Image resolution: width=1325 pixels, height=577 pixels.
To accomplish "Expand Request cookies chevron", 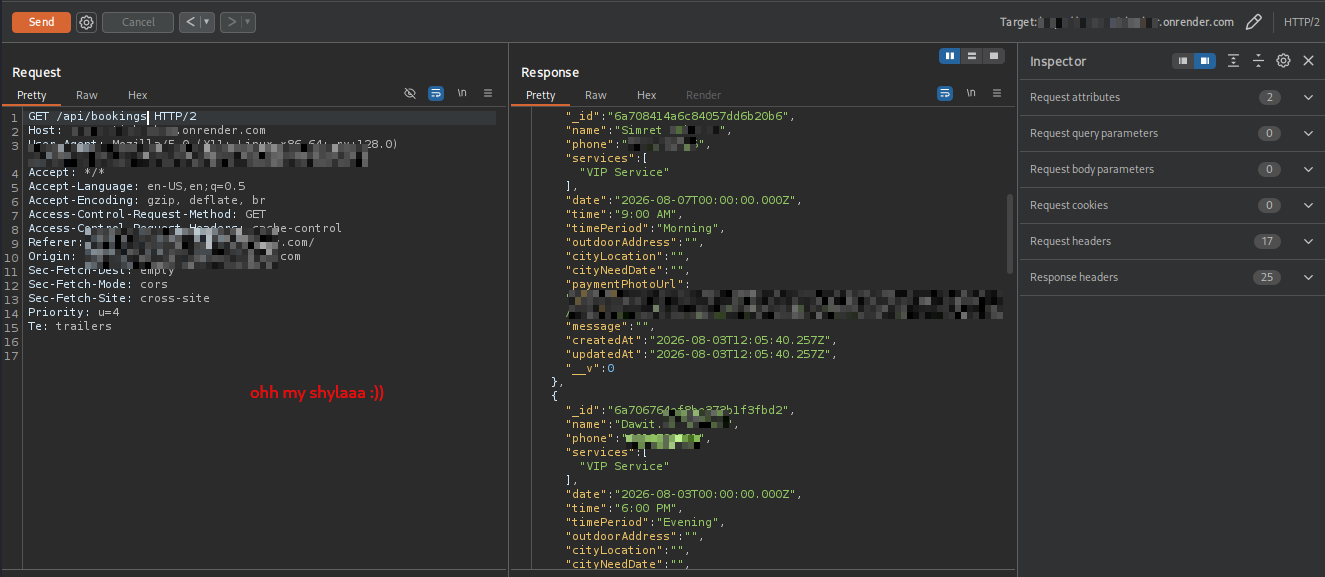I will (1308, 205).
